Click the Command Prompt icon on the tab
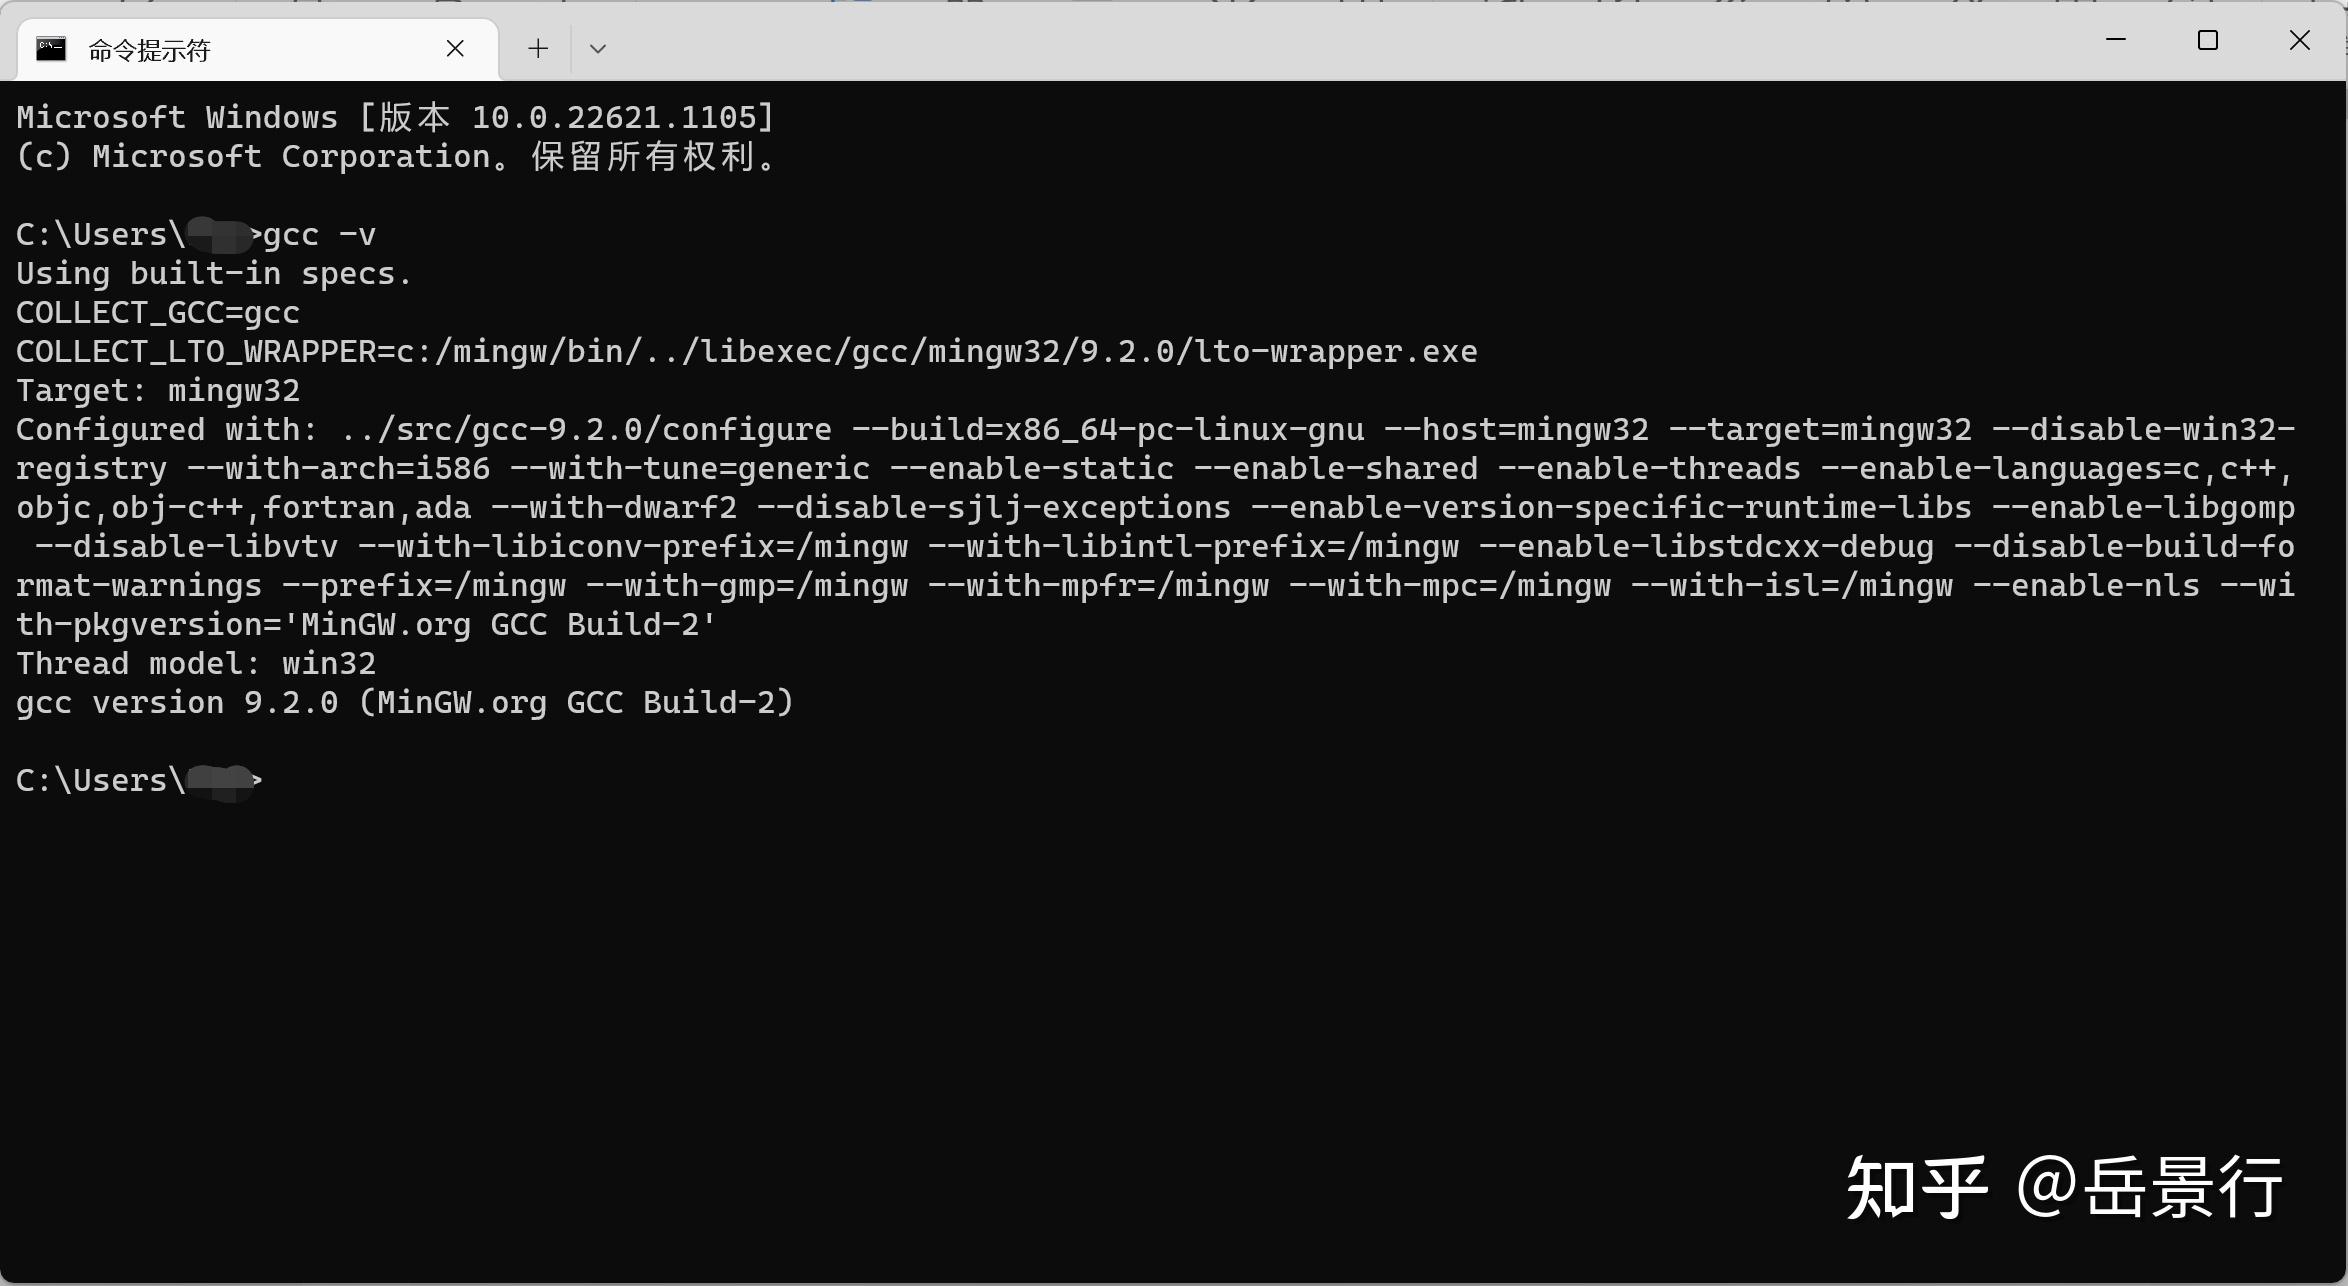This screenshot has height=1286, width=2348. 50,48
